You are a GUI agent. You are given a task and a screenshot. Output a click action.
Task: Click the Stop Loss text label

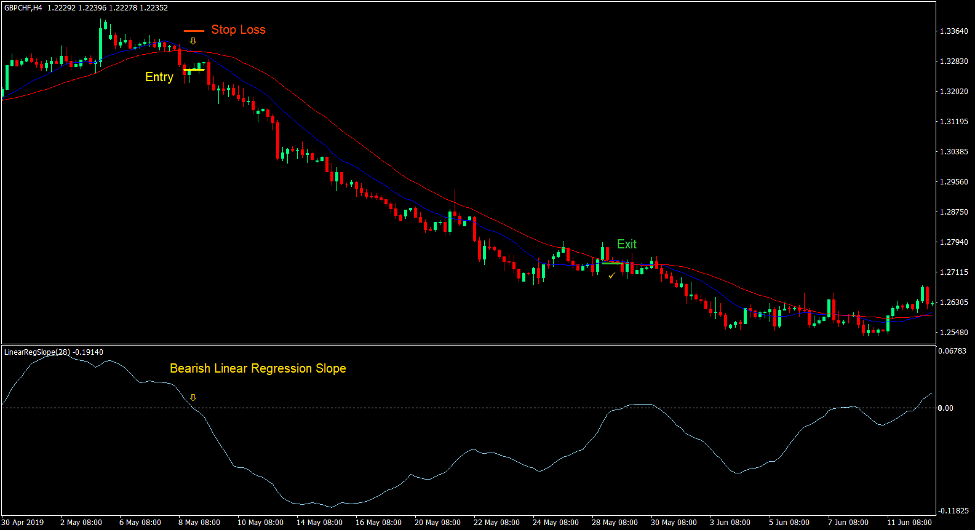(238, 30)
